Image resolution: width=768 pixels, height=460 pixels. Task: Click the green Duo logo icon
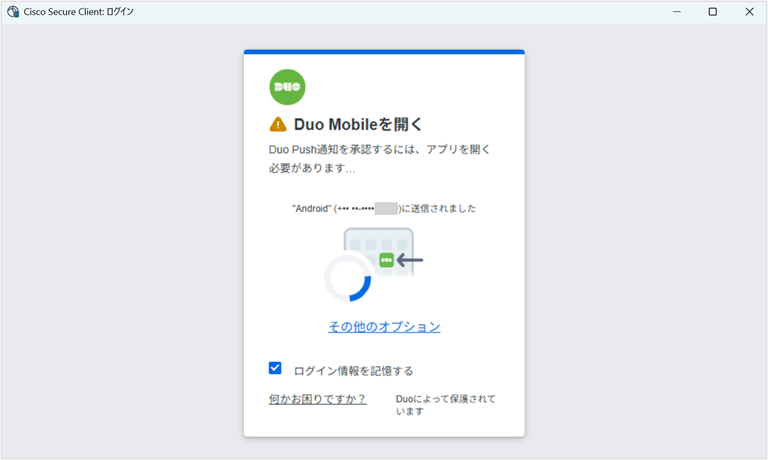pyautogui.click(x=288, y=87)
